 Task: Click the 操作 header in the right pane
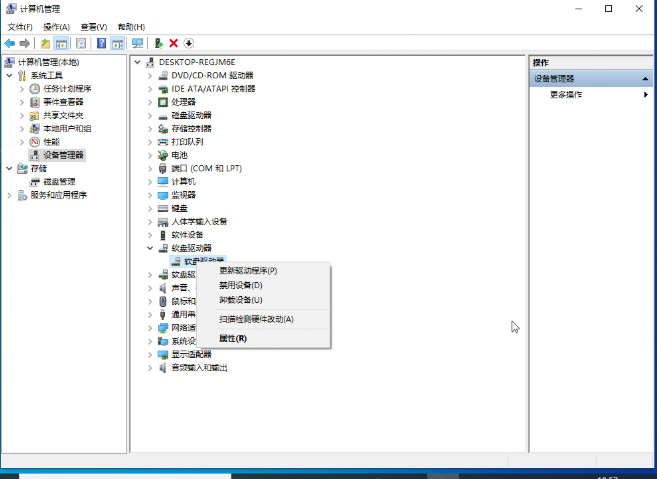tap(541, 62)
